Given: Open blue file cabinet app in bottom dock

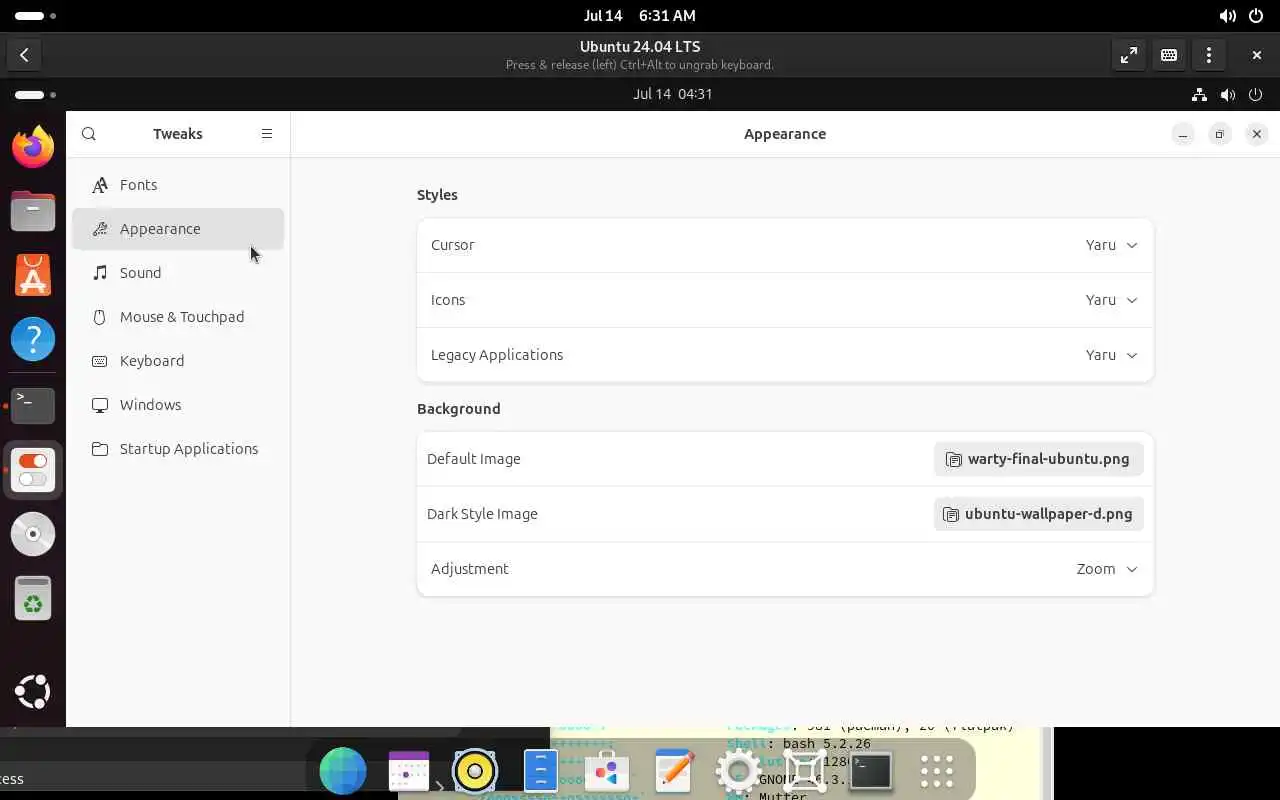Looking at the screenshot, I should pyautogui.click(x=540, y=771).
